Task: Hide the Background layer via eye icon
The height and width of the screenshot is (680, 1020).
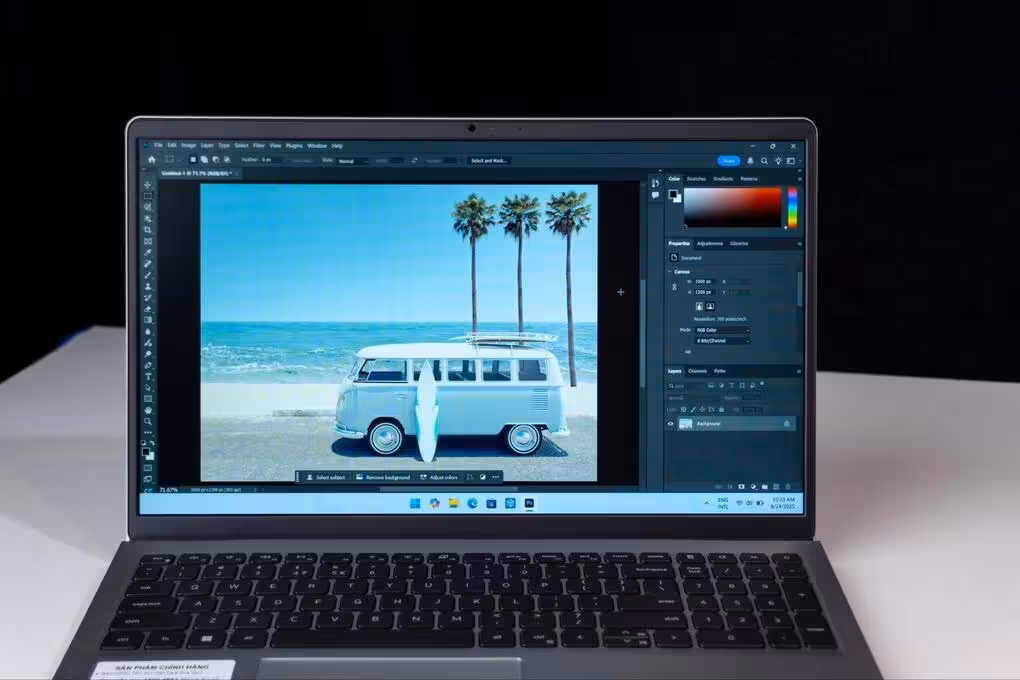Action: [x=671, y=424]
